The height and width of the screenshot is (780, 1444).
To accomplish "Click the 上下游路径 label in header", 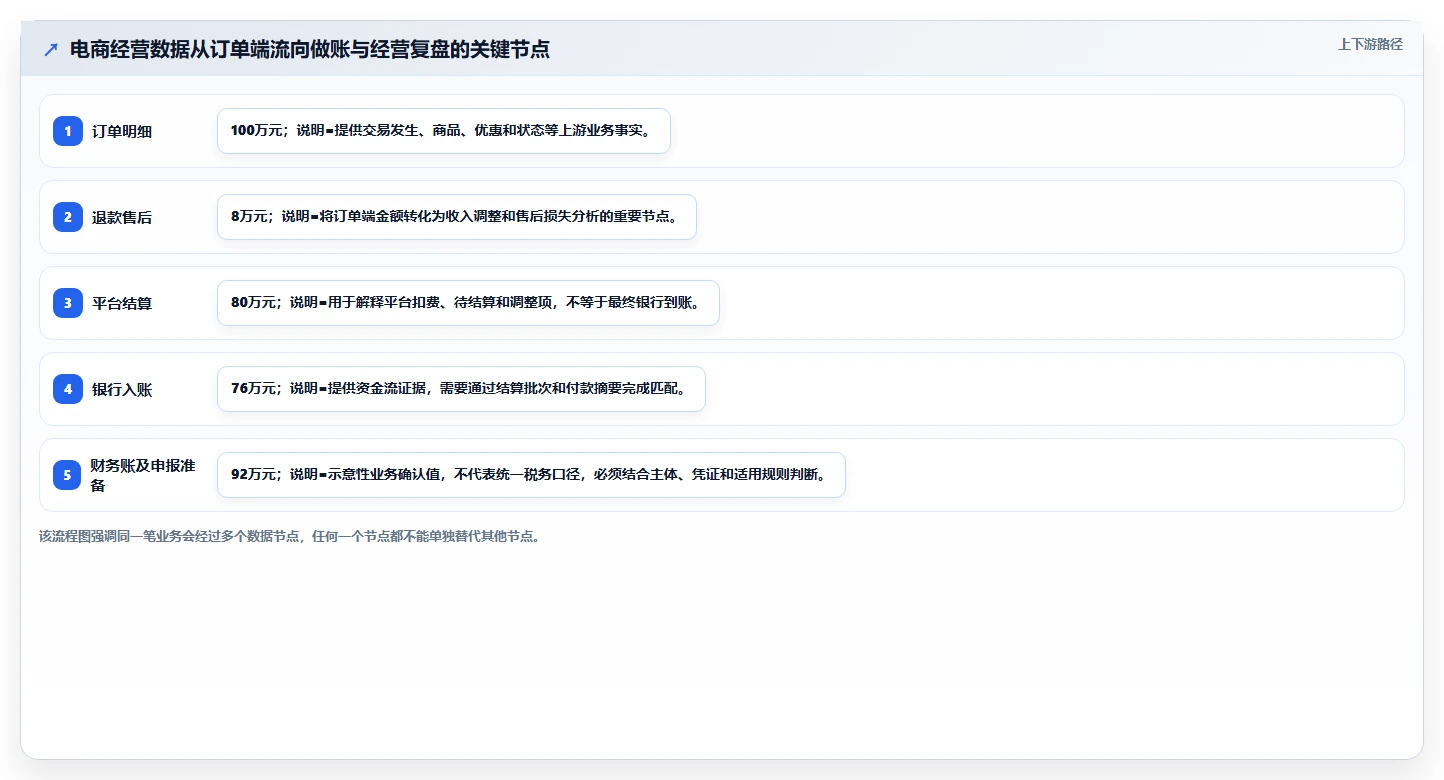I will pos(1370,44).
